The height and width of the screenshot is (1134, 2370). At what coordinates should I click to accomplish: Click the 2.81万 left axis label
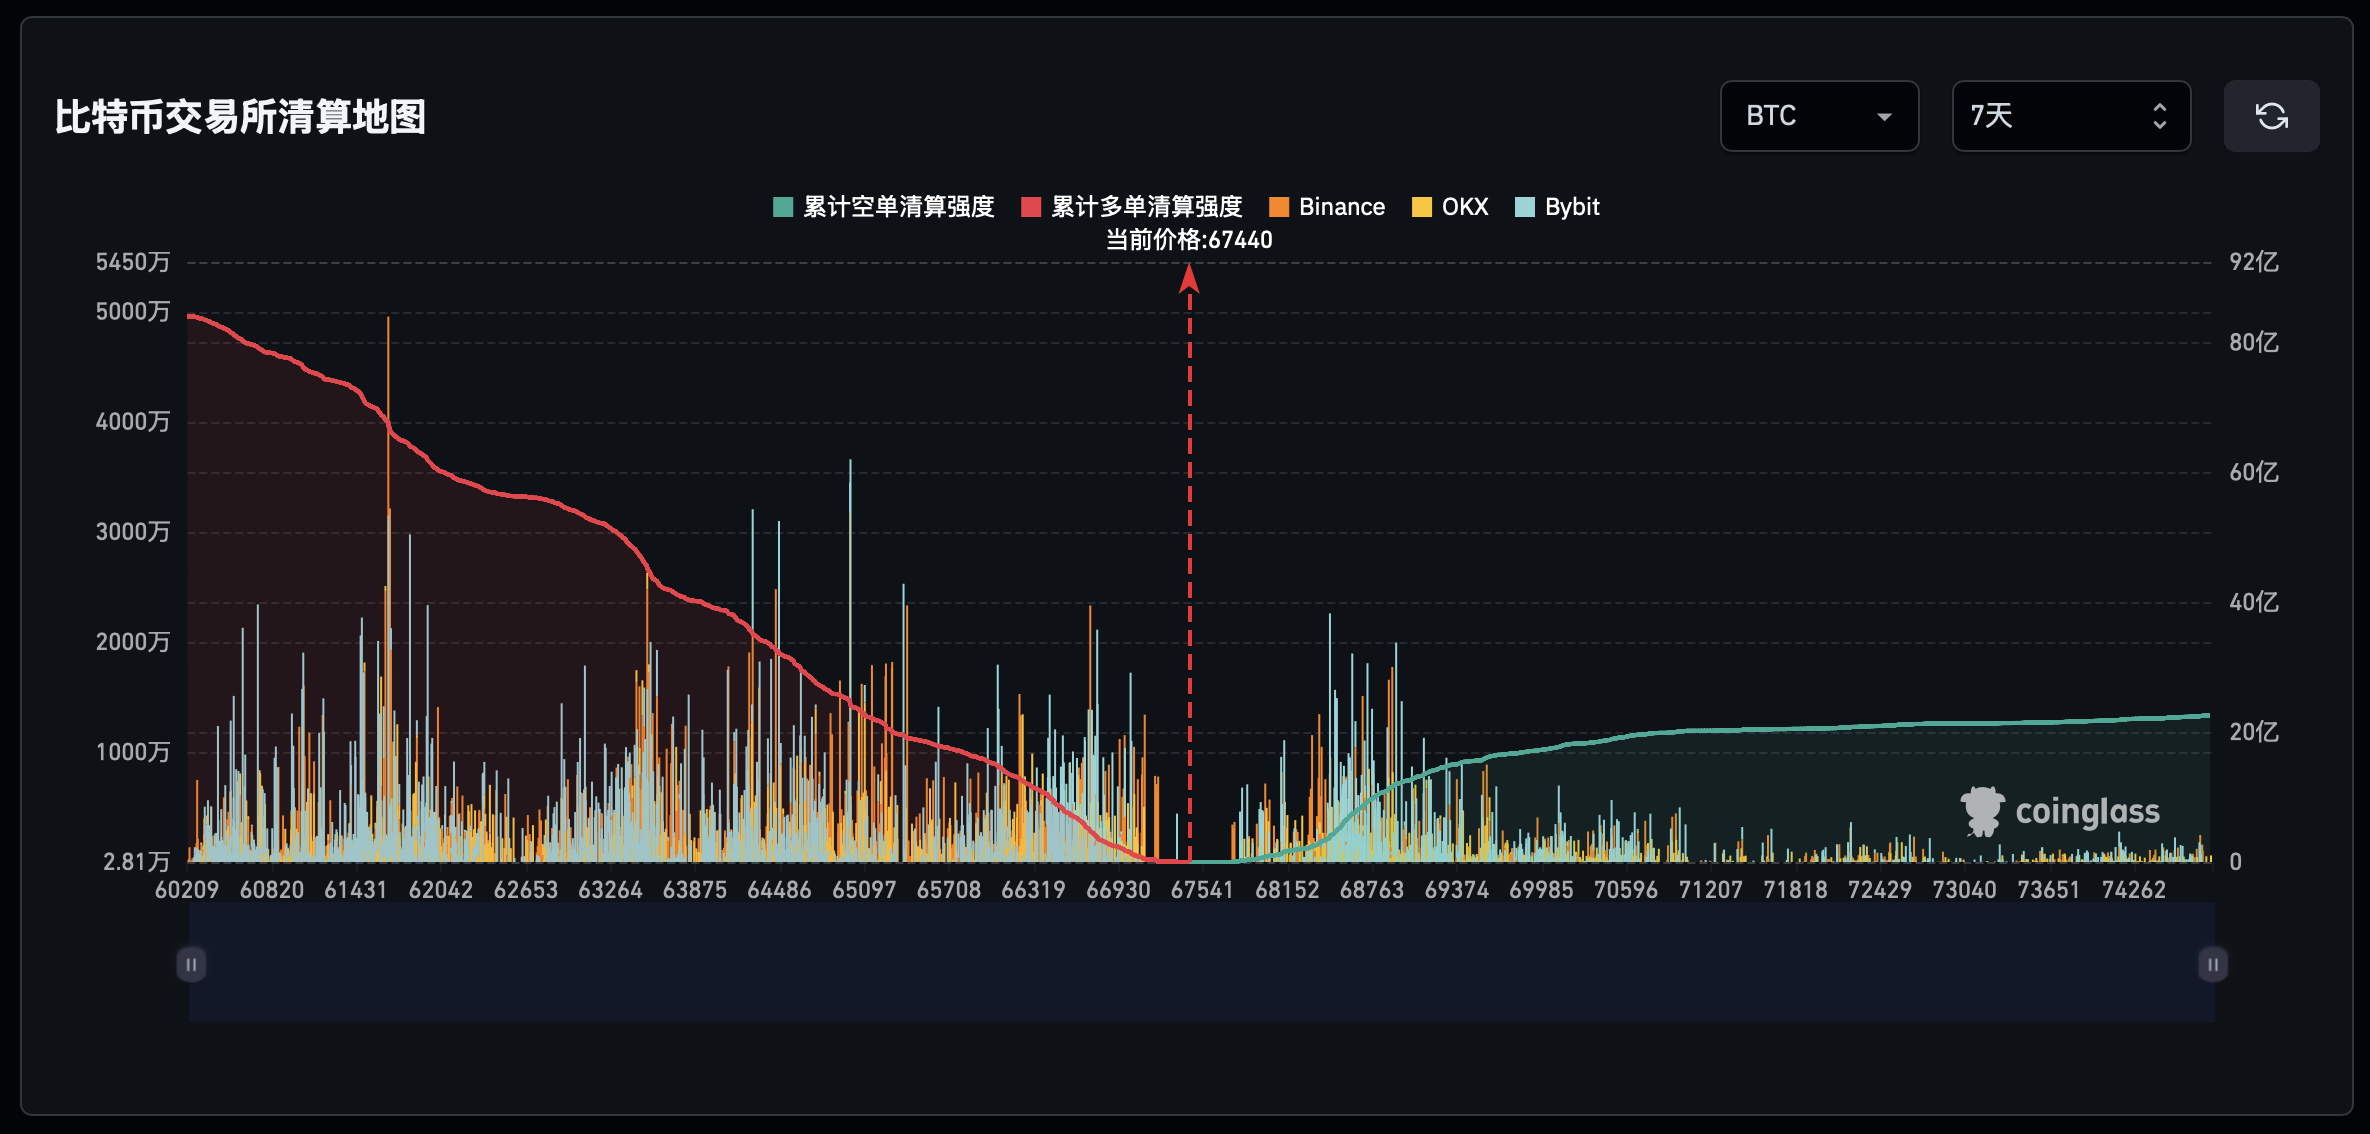[137, 862]
